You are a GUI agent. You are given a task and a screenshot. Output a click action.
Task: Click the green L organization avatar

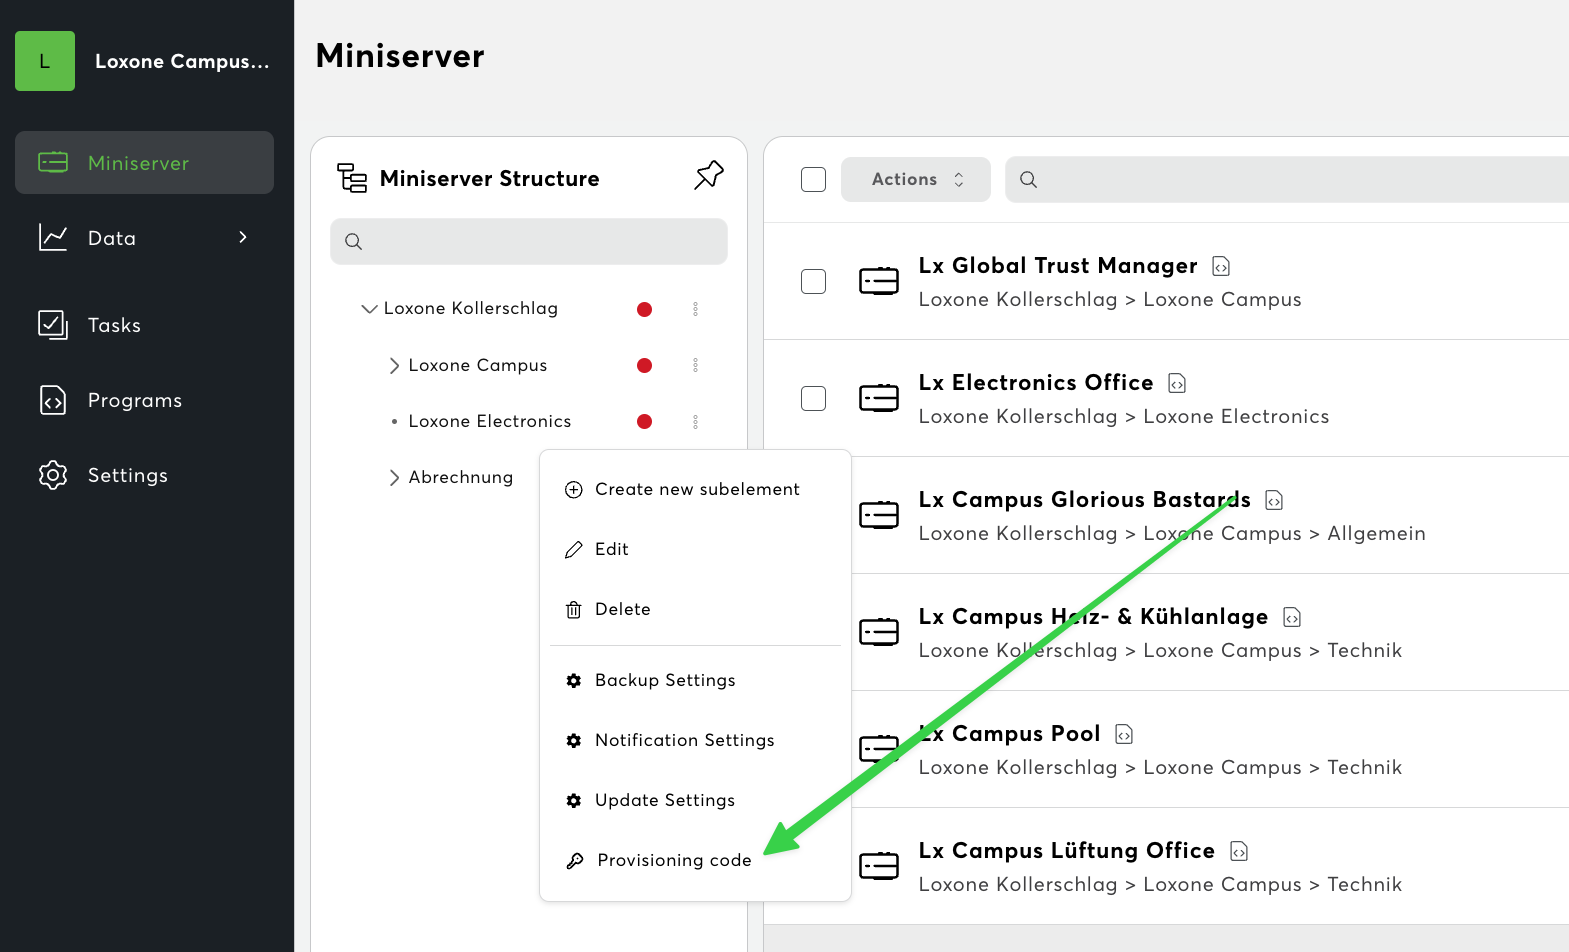coord(45,61)
